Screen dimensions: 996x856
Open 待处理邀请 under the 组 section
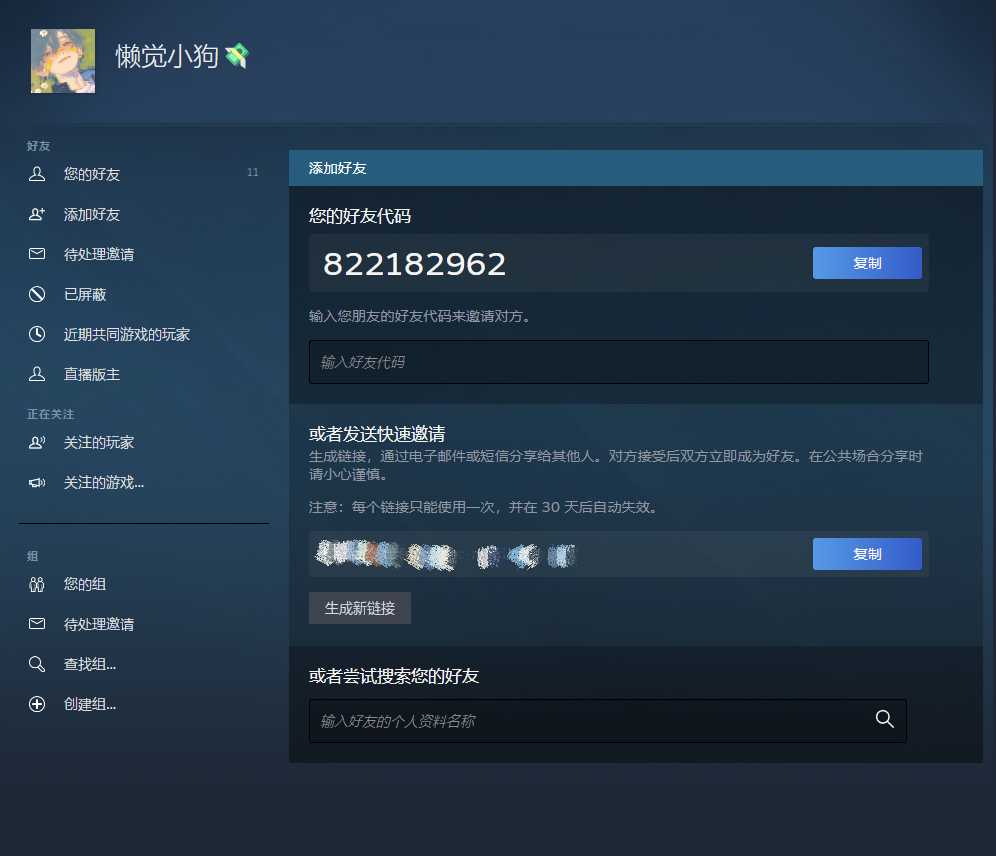coord(98,624)
